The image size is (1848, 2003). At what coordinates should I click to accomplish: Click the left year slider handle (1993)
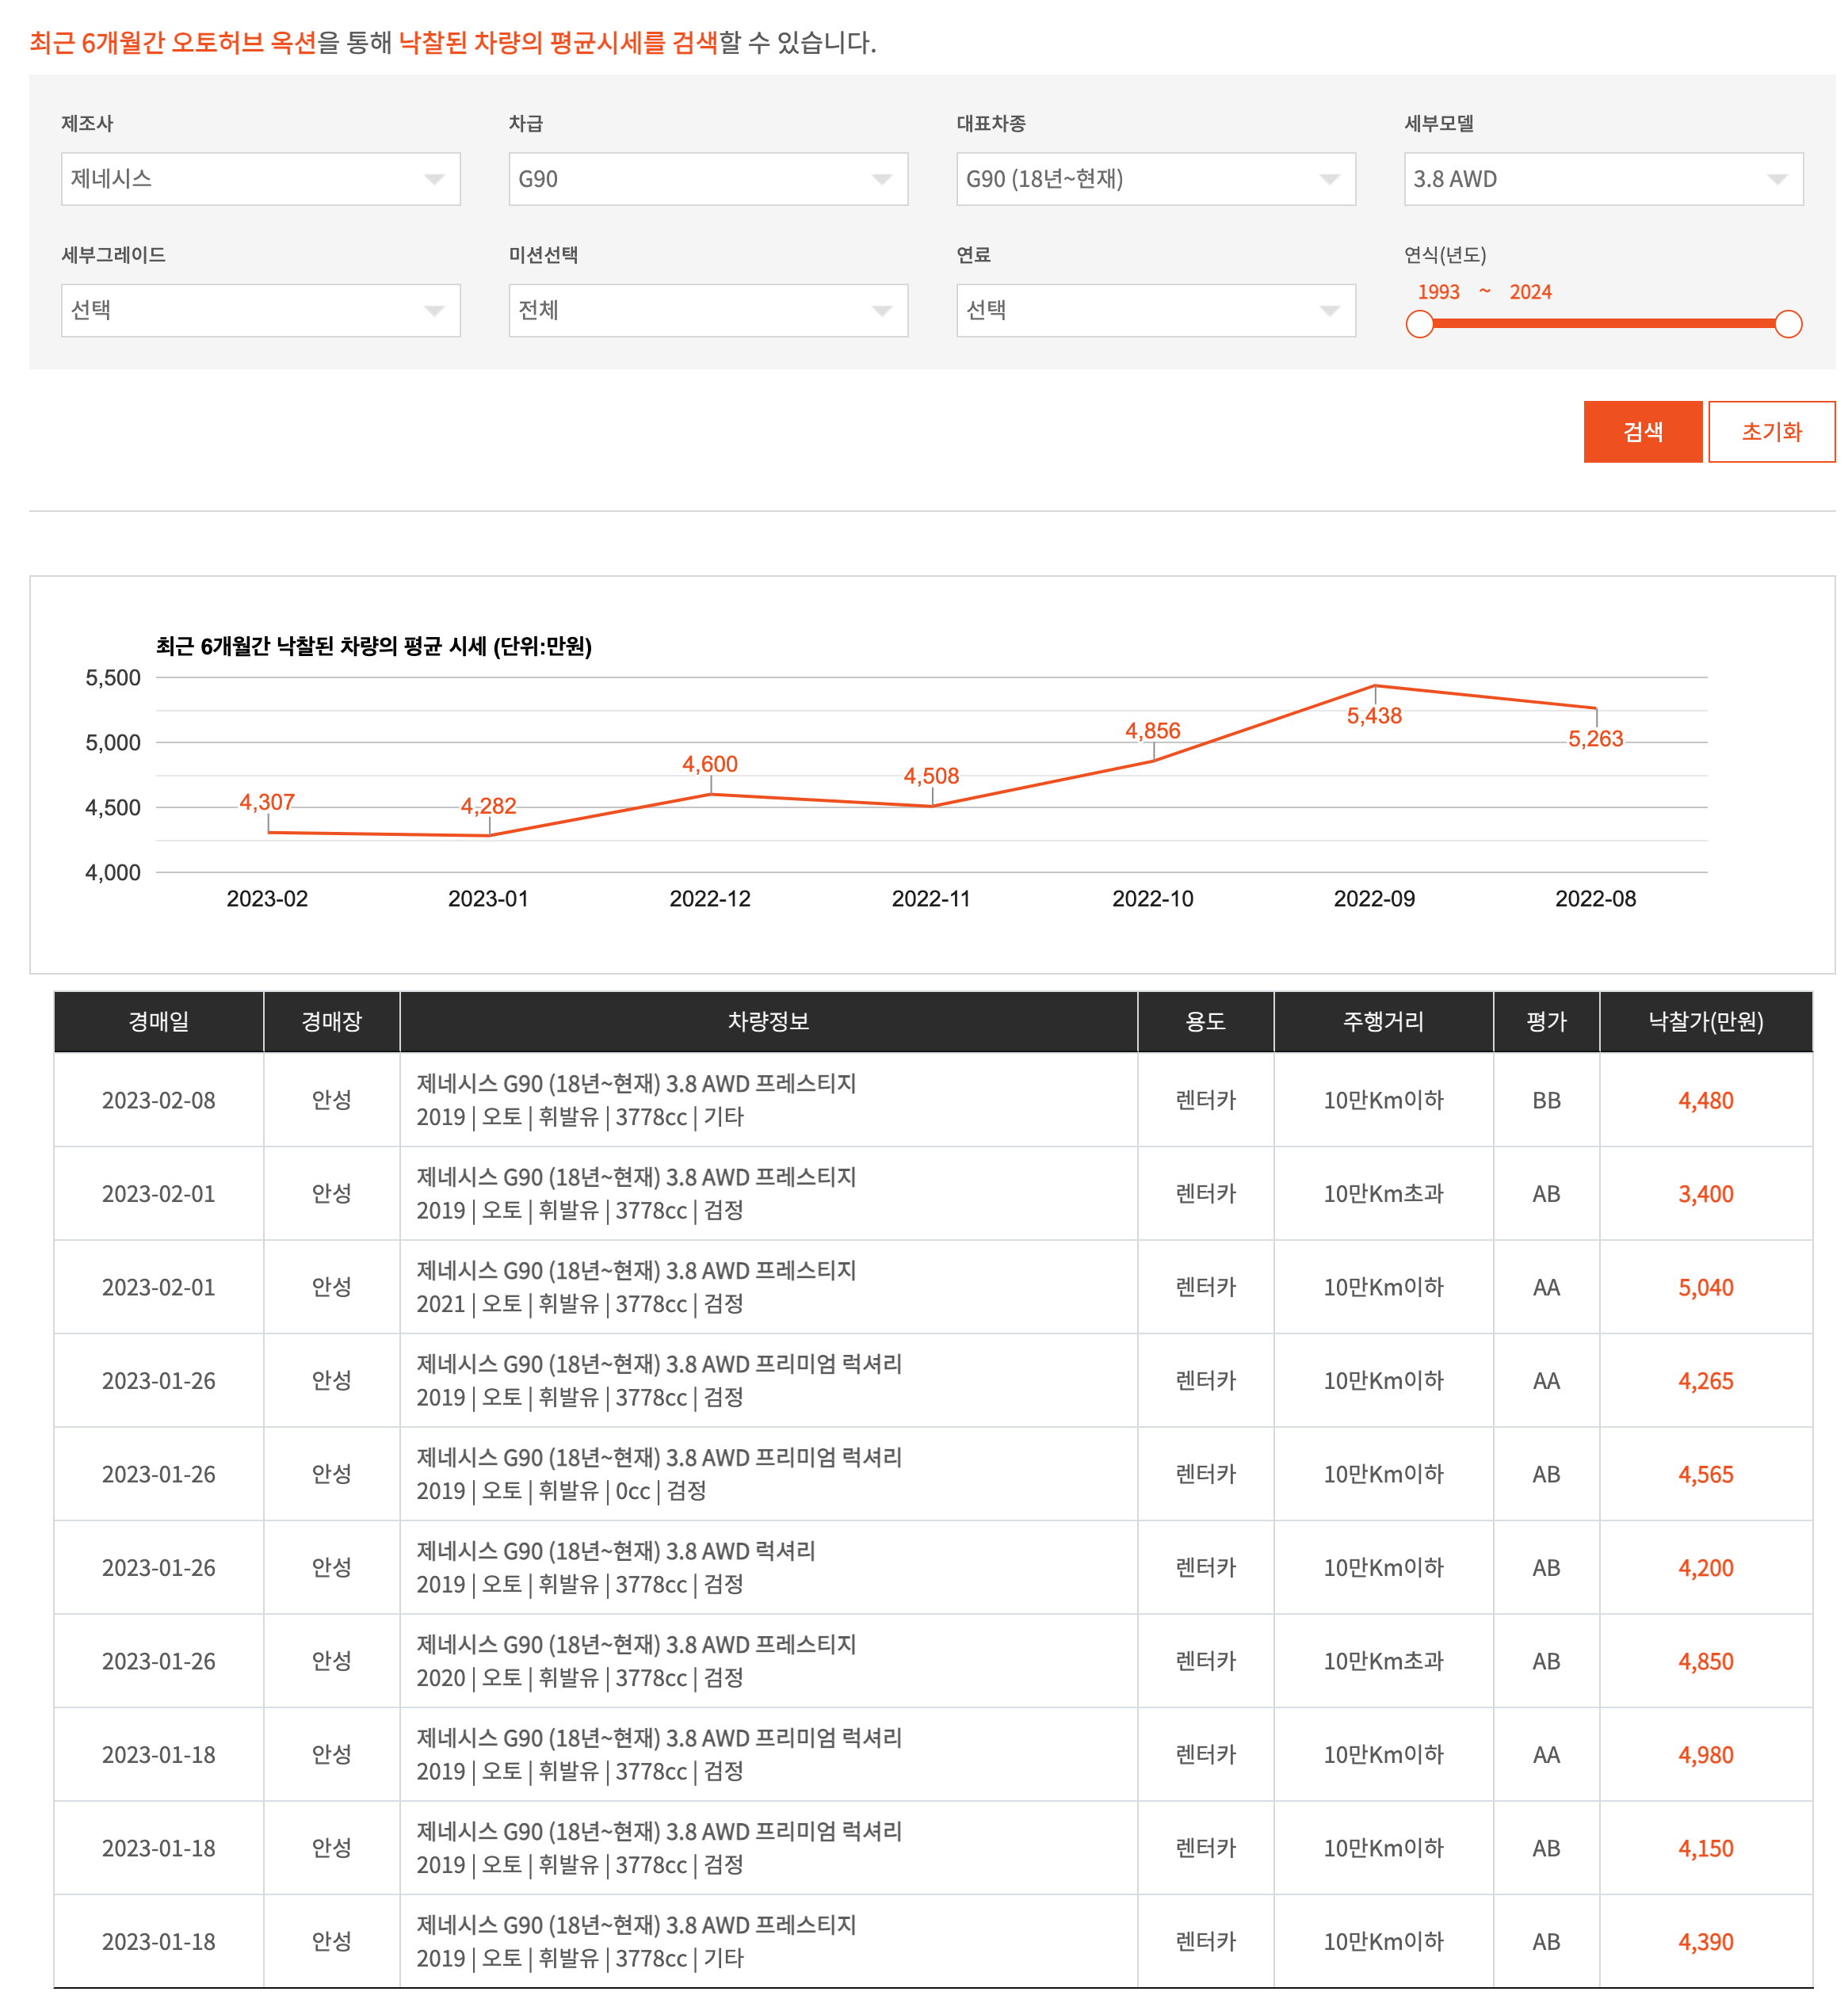pos(1419,324)
